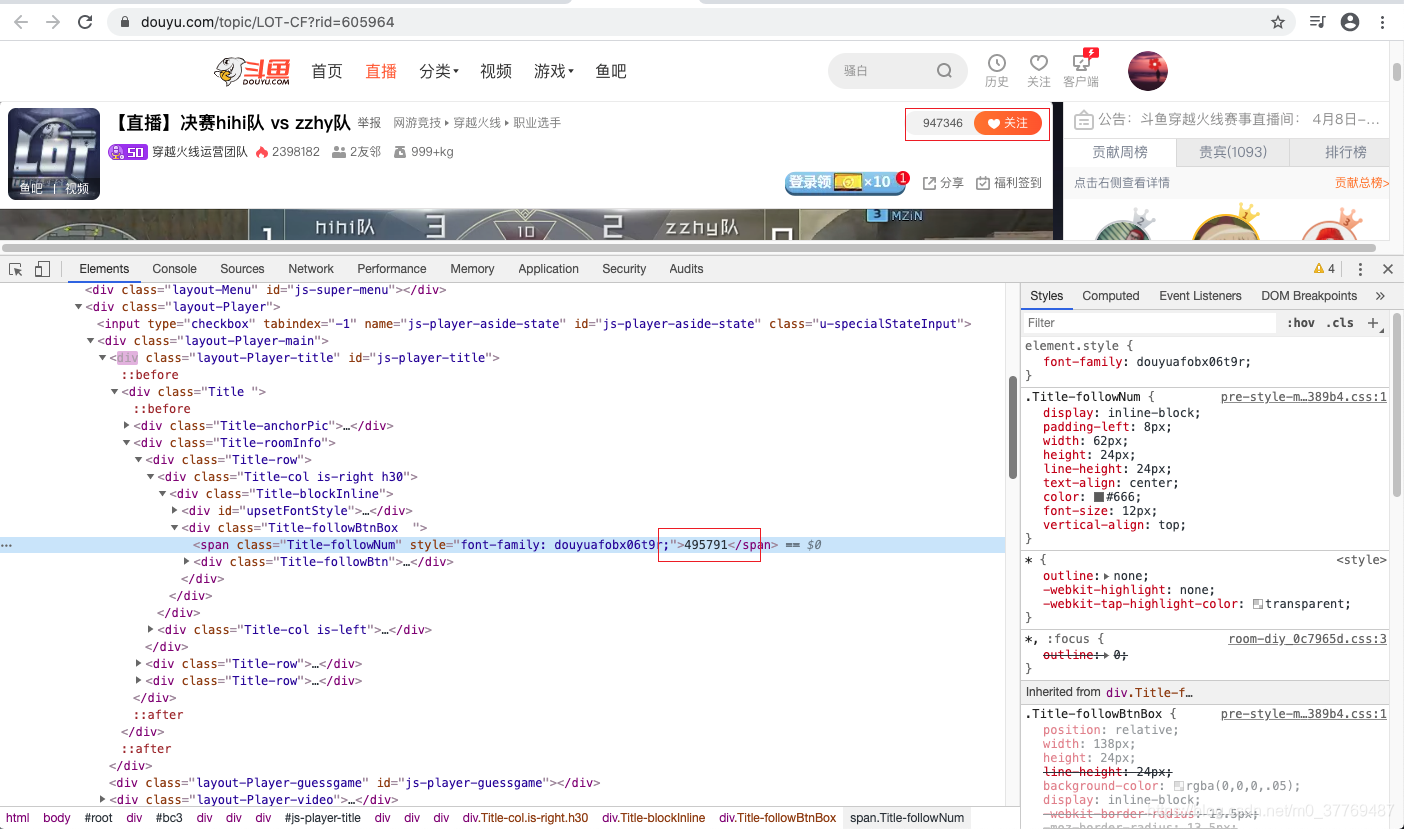Image resolution: width=1404 pixels, height=829 pixels.
Task: Select the 排行榜 tab
Action: 1345,152
